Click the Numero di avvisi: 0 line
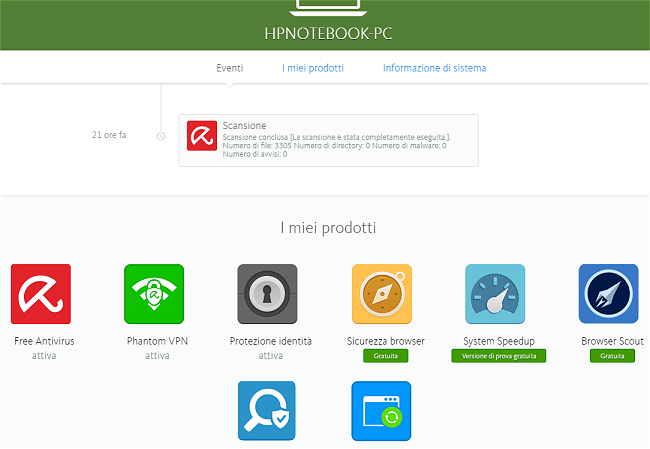Screen dimensions: 650x449 (255, 154)
